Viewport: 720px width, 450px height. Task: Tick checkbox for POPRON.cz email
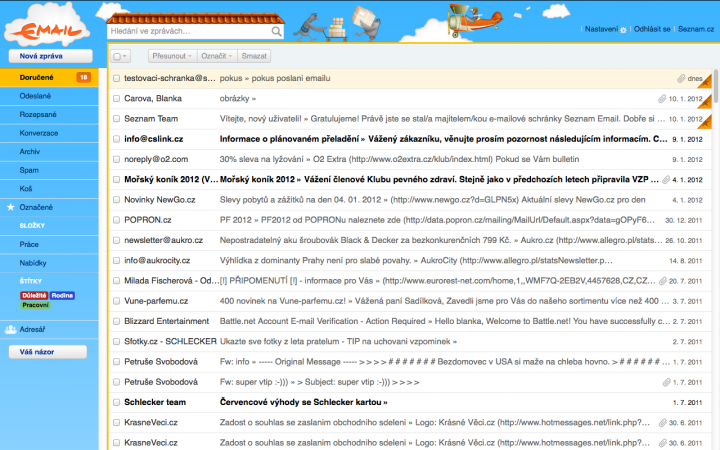[x=117, y=220]
